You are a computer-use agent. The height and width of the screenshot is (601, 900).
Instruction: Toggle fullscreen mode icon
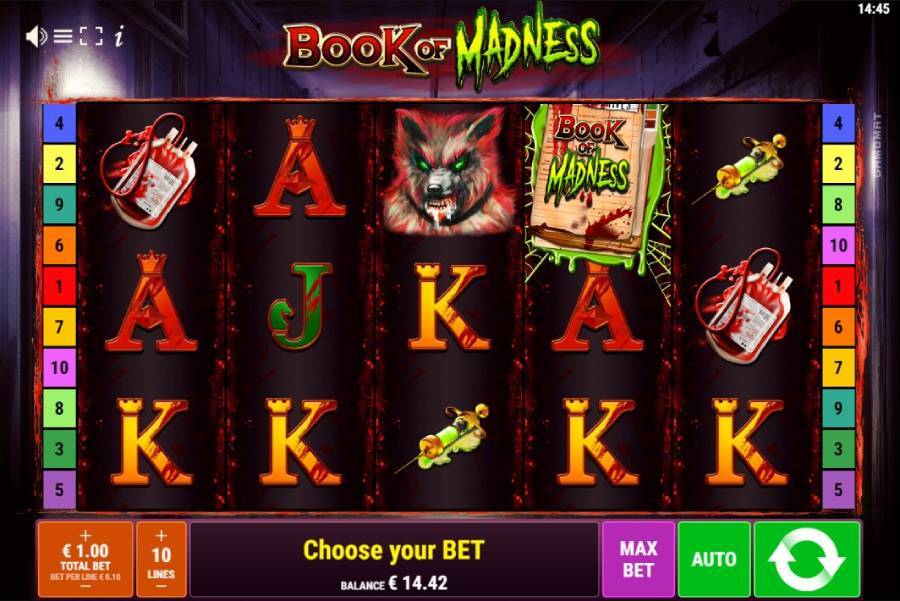click(x=91, y=37)
